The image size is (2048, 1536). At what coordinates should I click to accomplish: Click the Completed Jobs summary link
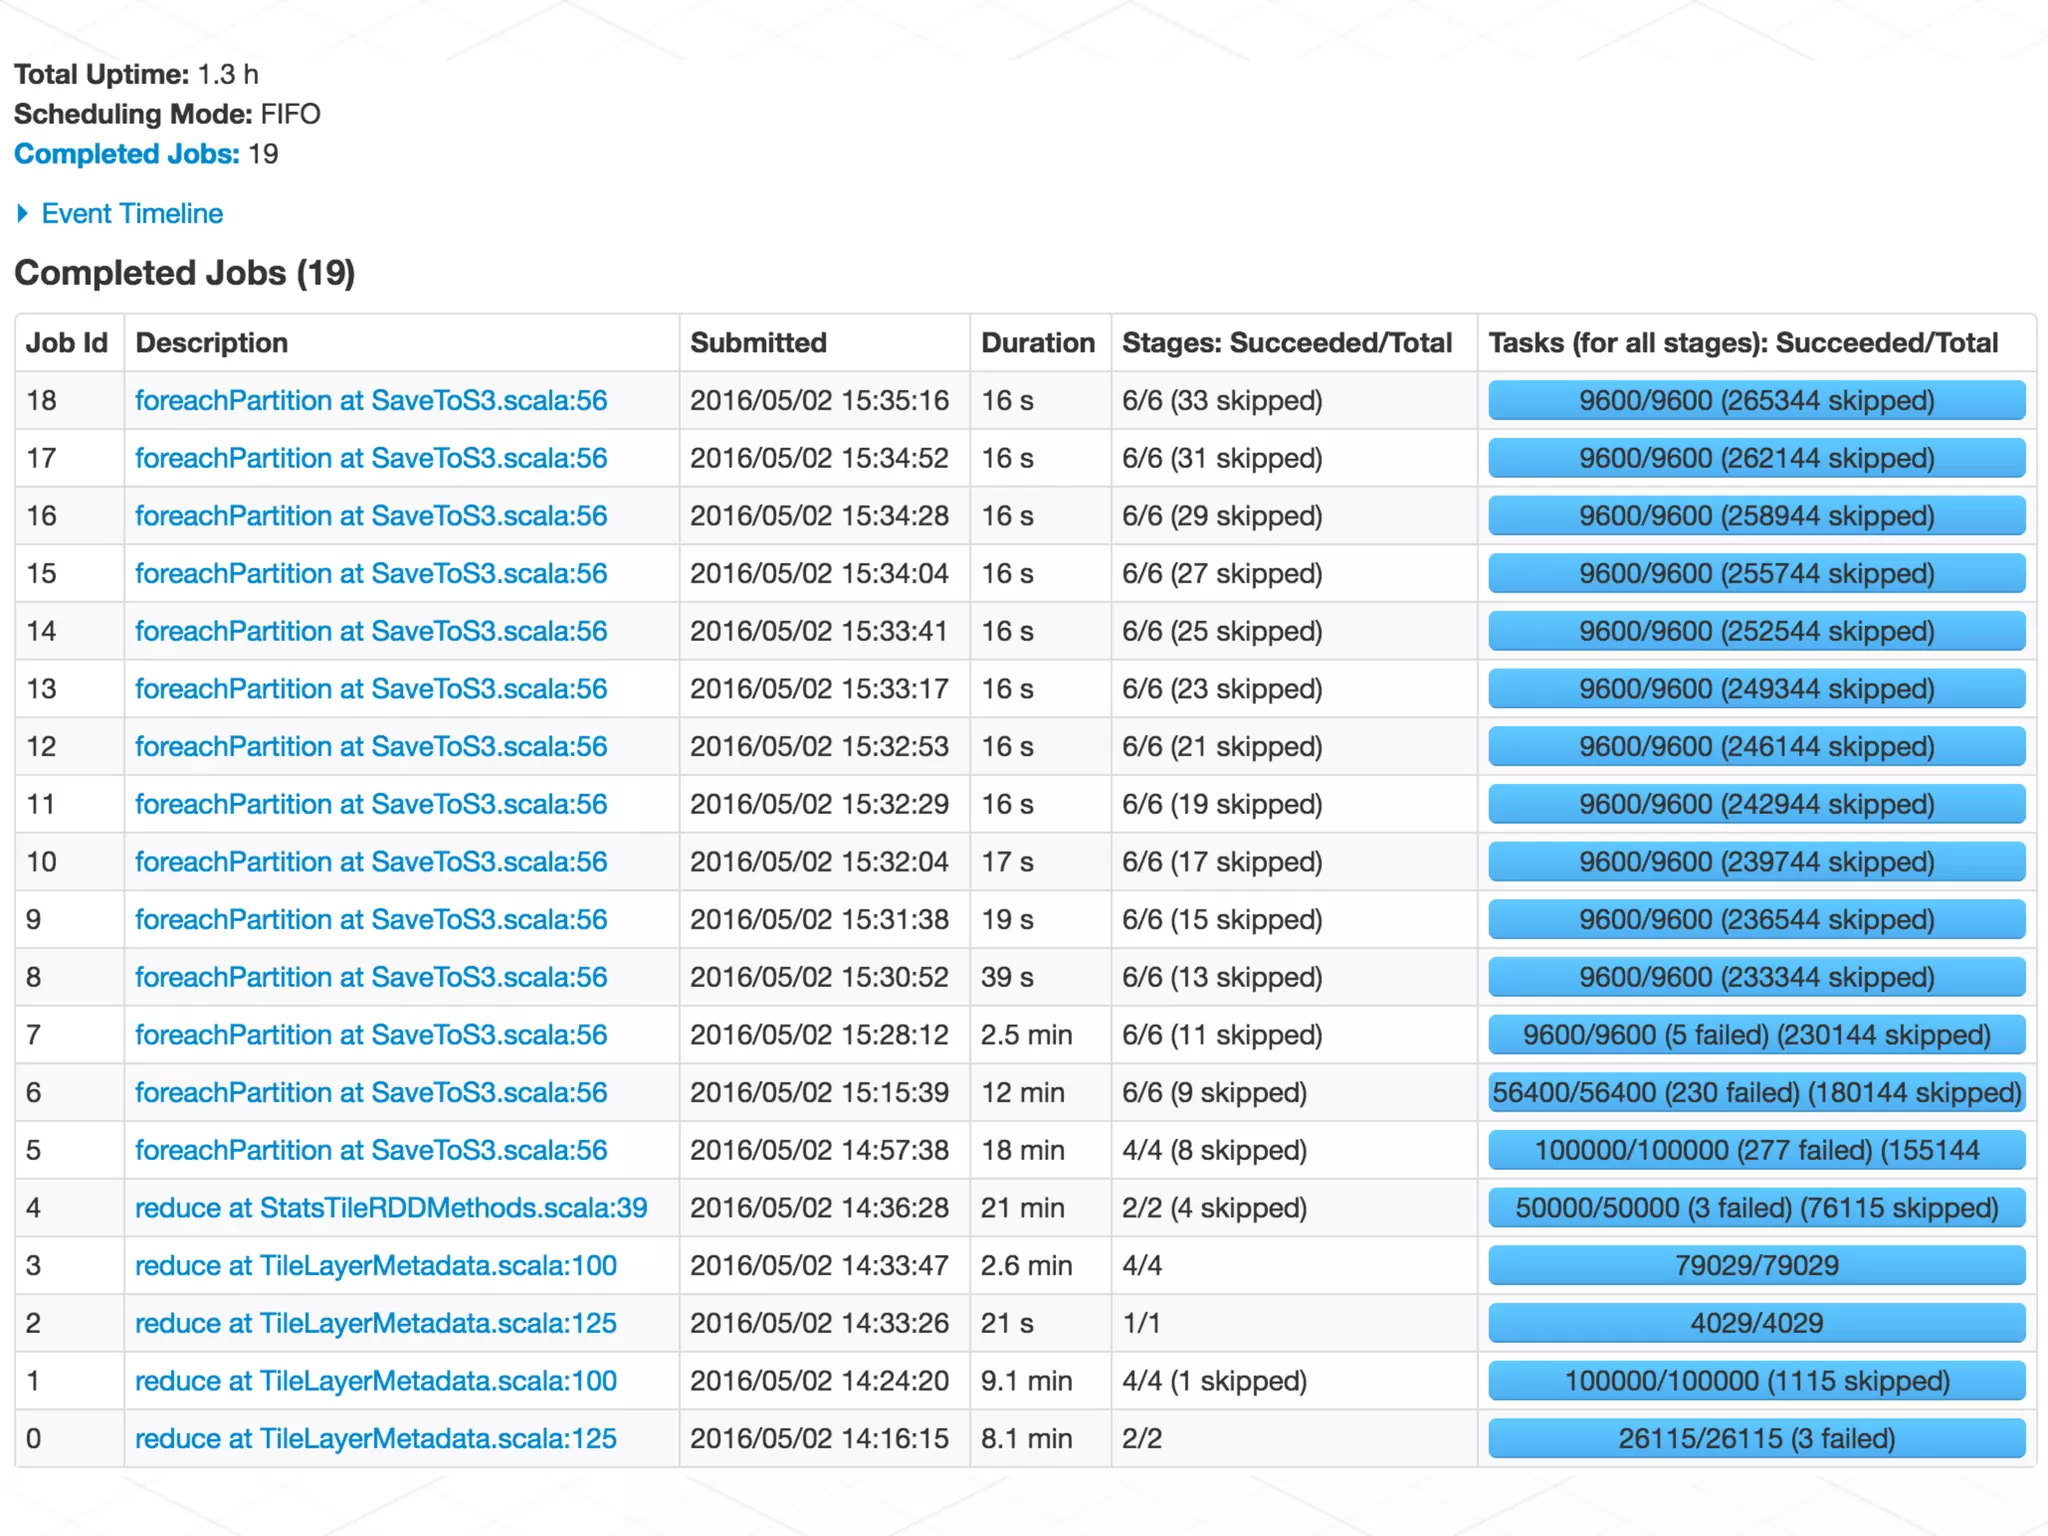click(126, 154)
